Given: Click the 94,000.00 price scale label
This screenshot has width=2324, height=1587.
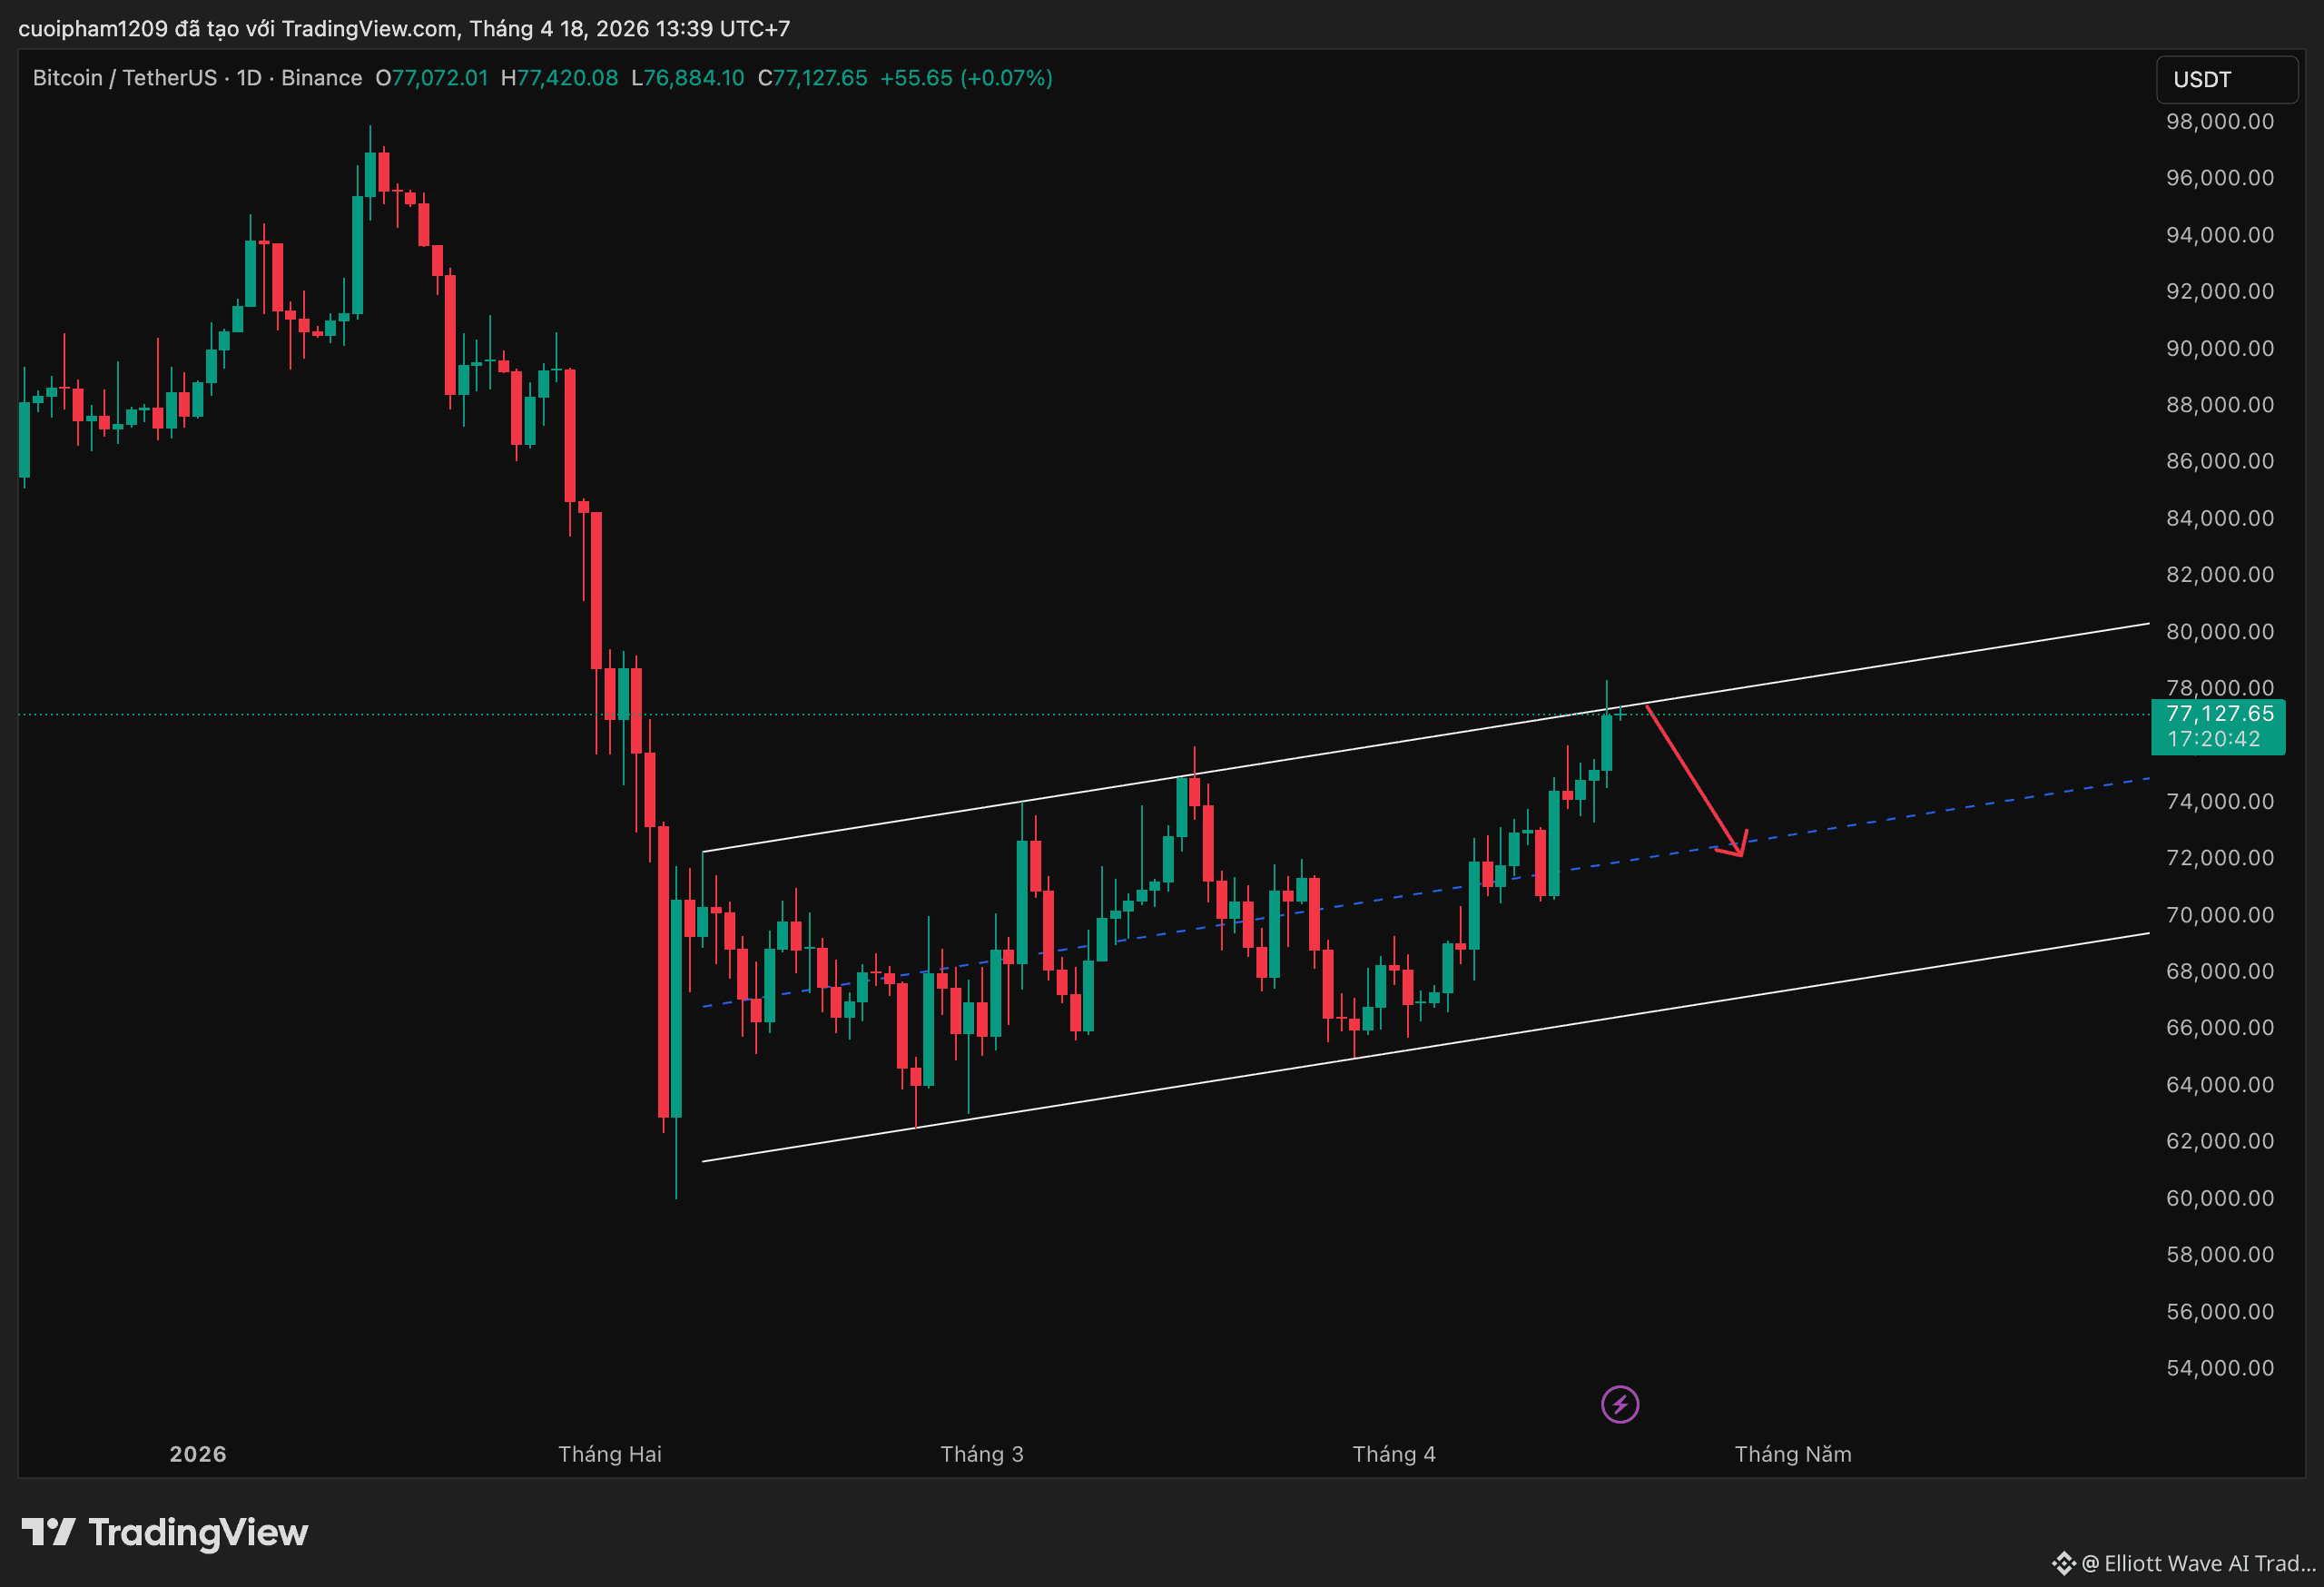Looking at the screenshot, I should coord(2220,234).
